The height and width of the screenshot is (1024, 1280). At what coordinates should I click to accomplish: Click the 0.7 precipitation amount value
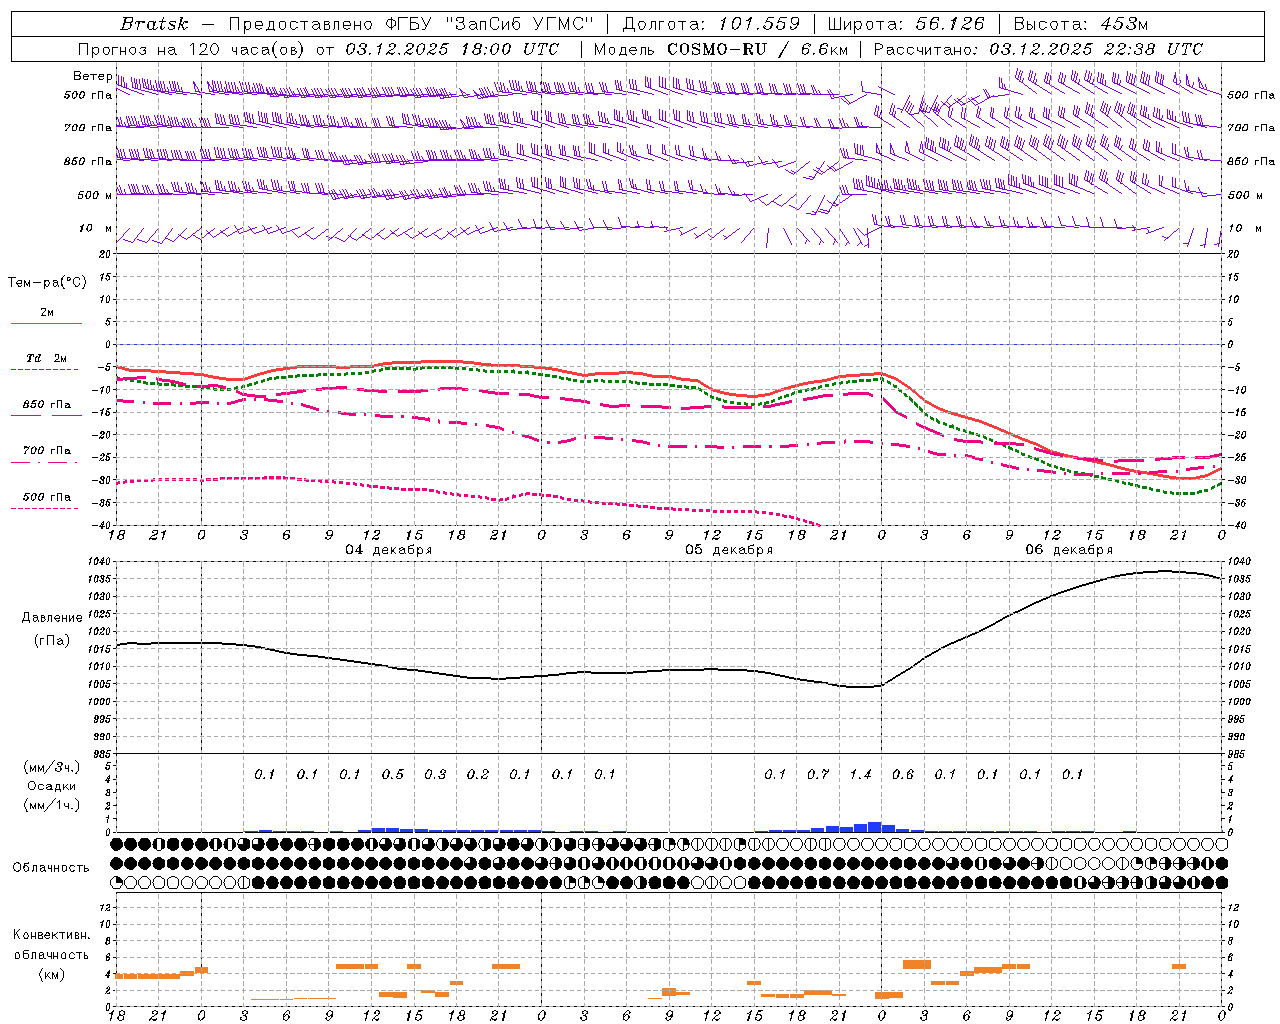[x=818, y=774]
